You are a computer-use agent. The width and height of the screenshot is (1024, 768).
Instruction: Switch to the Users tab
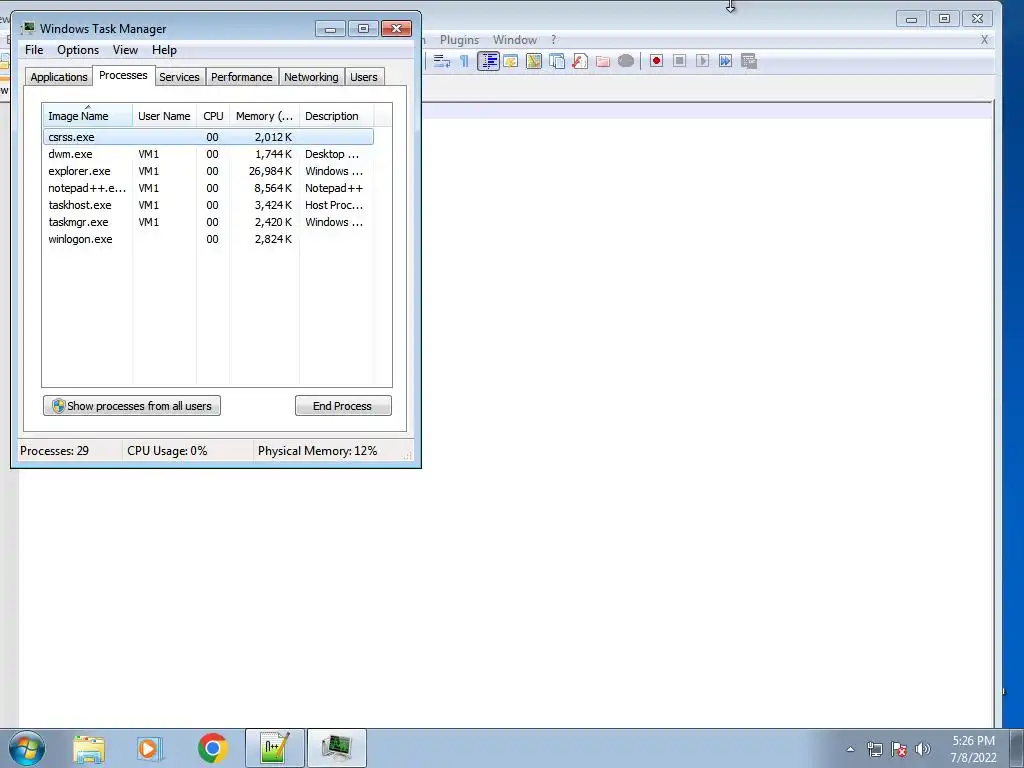tap(364, 77)
